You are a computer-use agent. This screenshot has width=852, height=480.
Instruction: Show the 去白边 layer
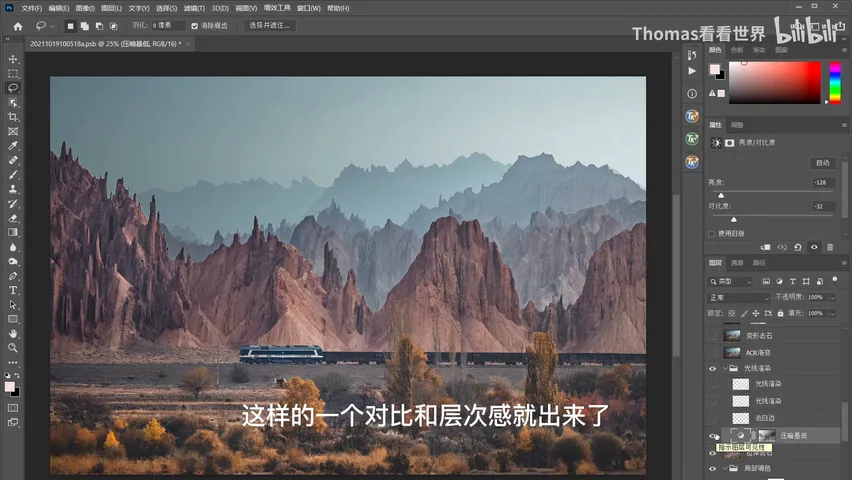[712, 418]
